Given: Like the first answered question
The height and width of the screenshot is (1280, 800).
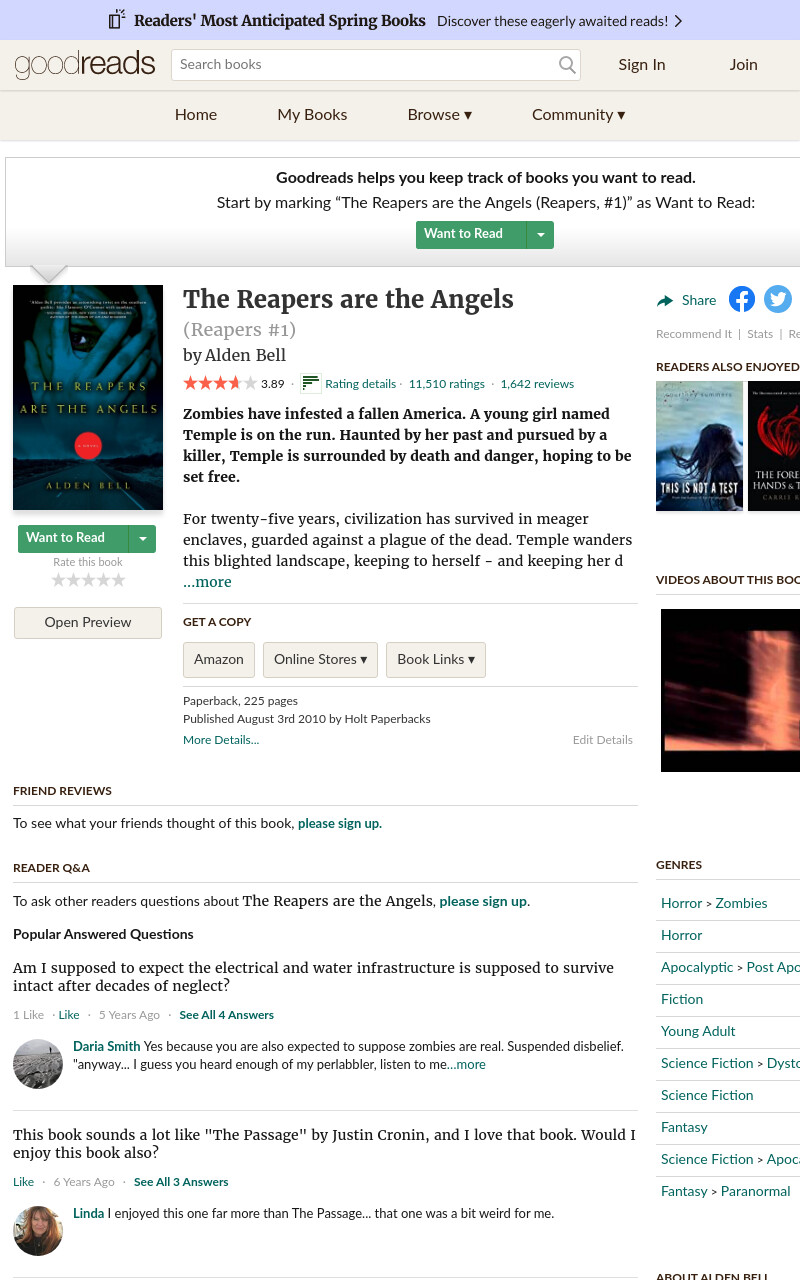Looking at the screenshot, I should (69, 1015).
